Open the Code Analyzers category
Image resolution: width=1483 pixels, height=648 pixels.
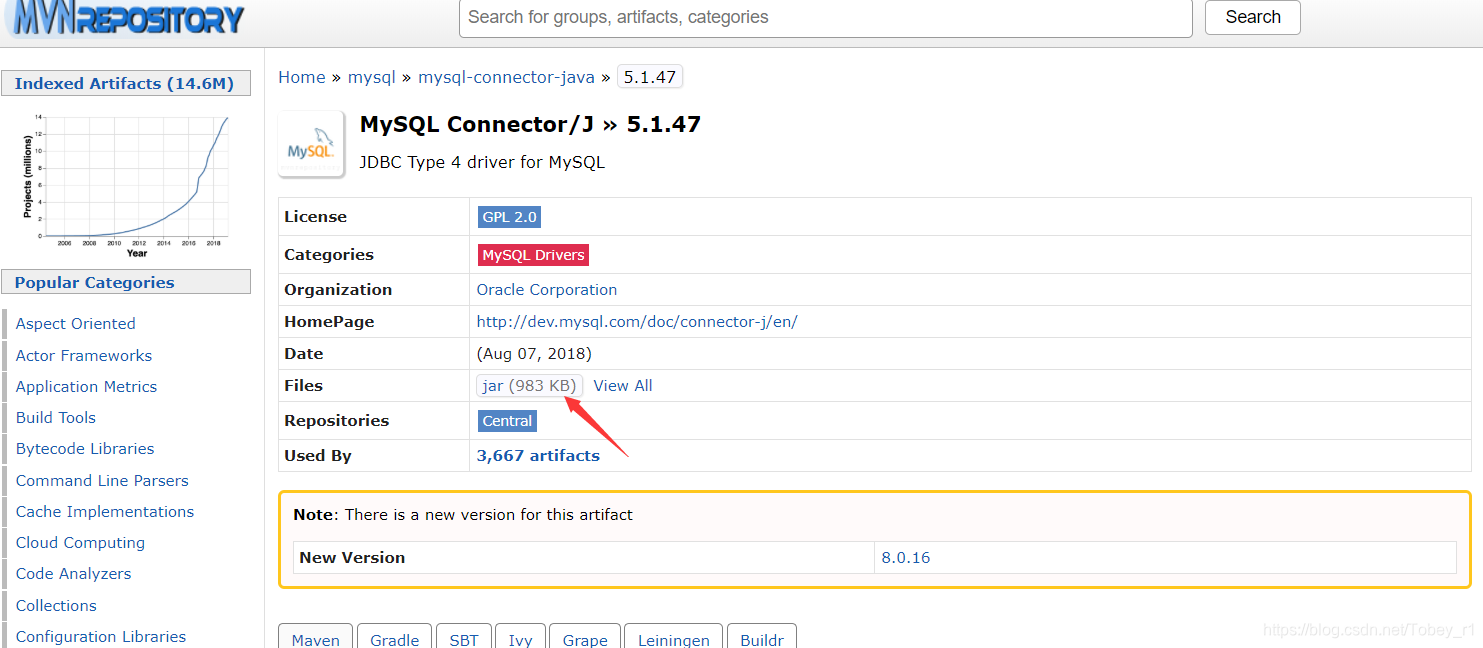[x=74, y=574]
